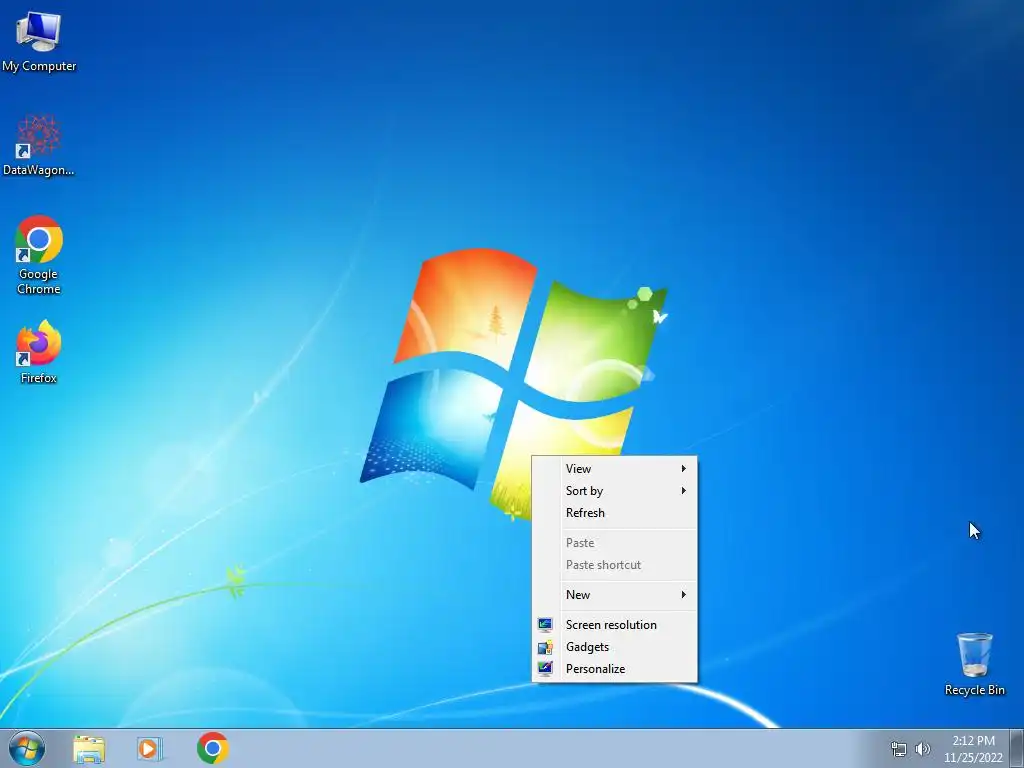Click the View submenu arrow

coord(684,468)
